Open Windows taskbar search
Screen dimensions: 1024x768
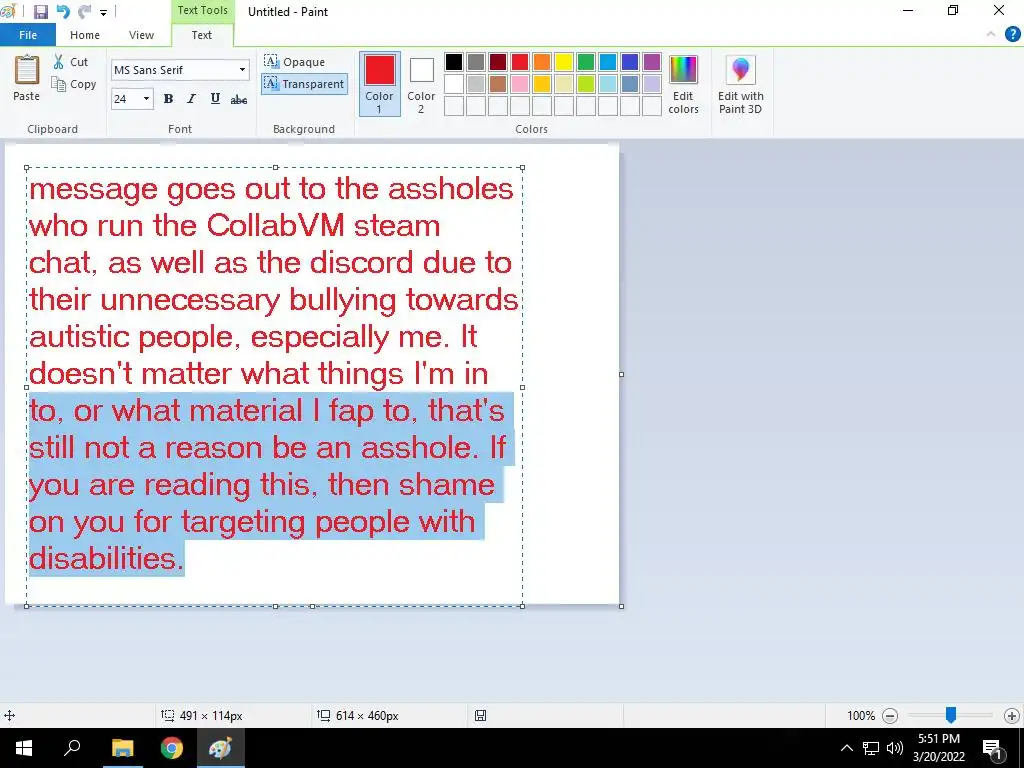click(72, 748)
